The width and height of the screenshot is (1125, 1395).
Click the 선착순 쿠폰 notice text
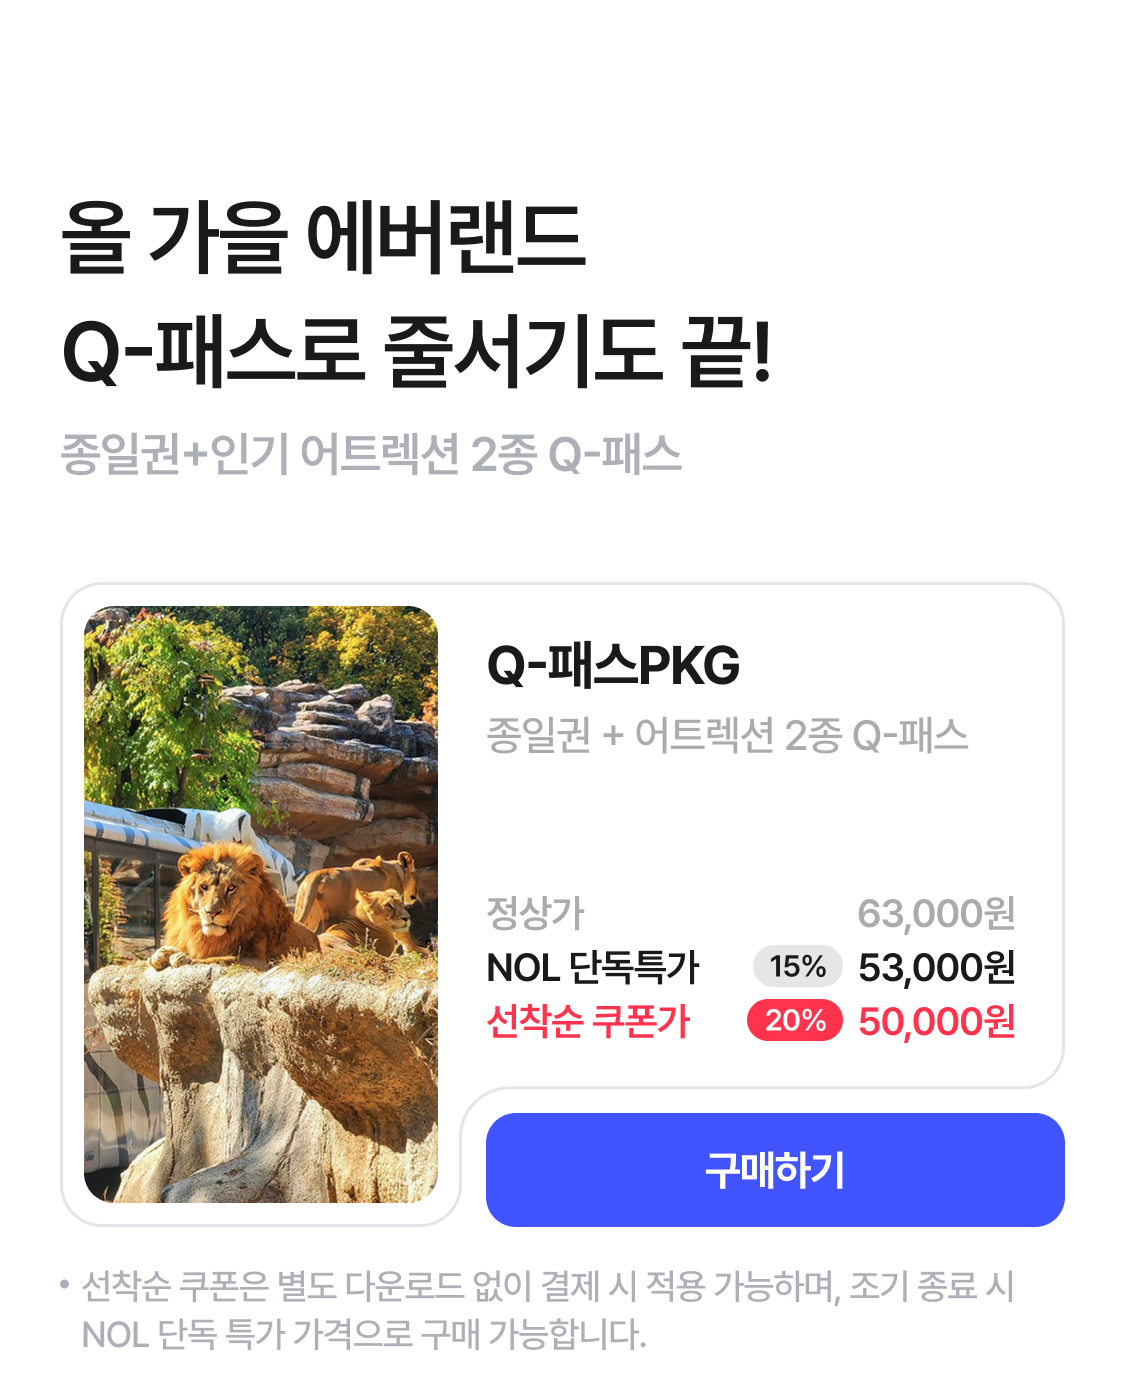coord(547,1286)
